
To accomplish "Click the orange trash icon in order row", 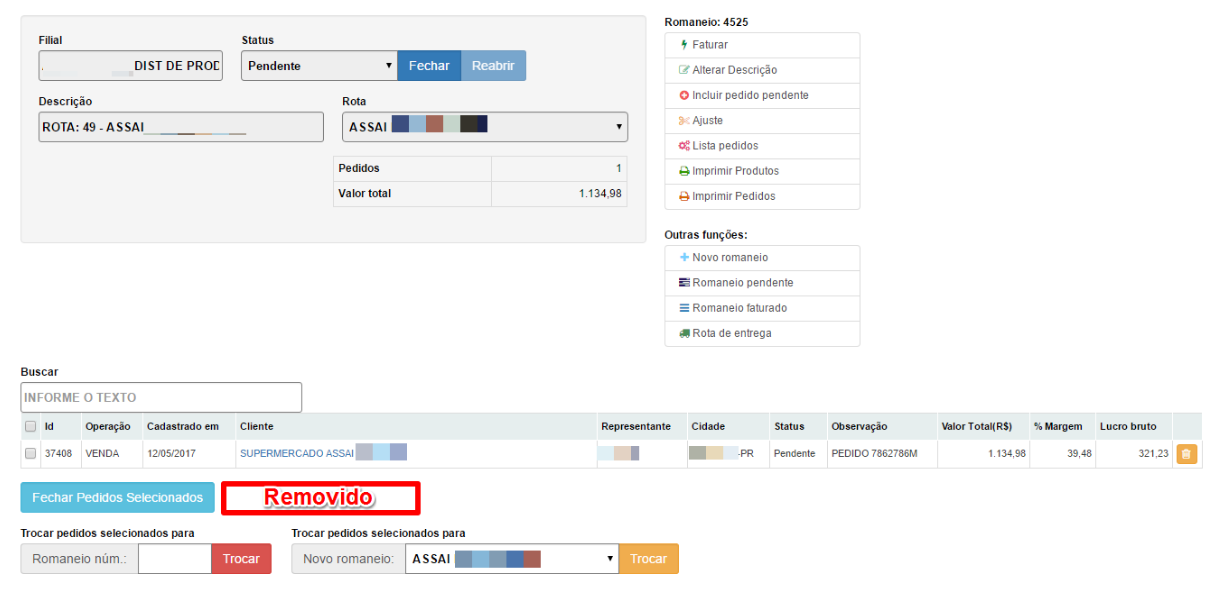I will pos(1185,454).
